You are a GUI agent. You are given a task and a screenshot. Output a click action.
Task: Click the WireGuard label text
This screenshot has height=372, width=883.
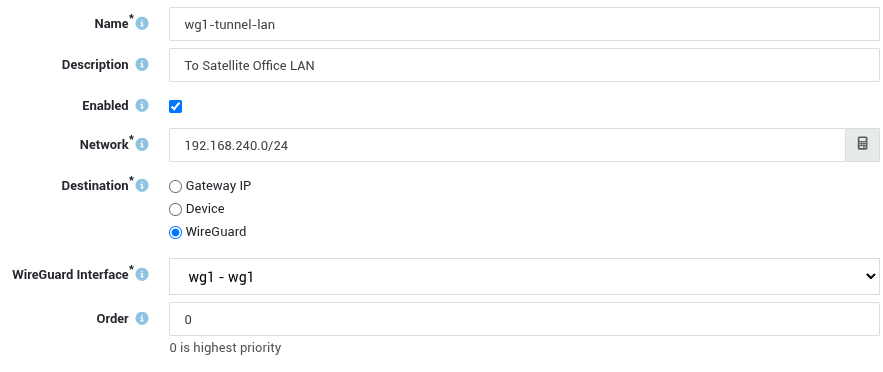(216, 232)
